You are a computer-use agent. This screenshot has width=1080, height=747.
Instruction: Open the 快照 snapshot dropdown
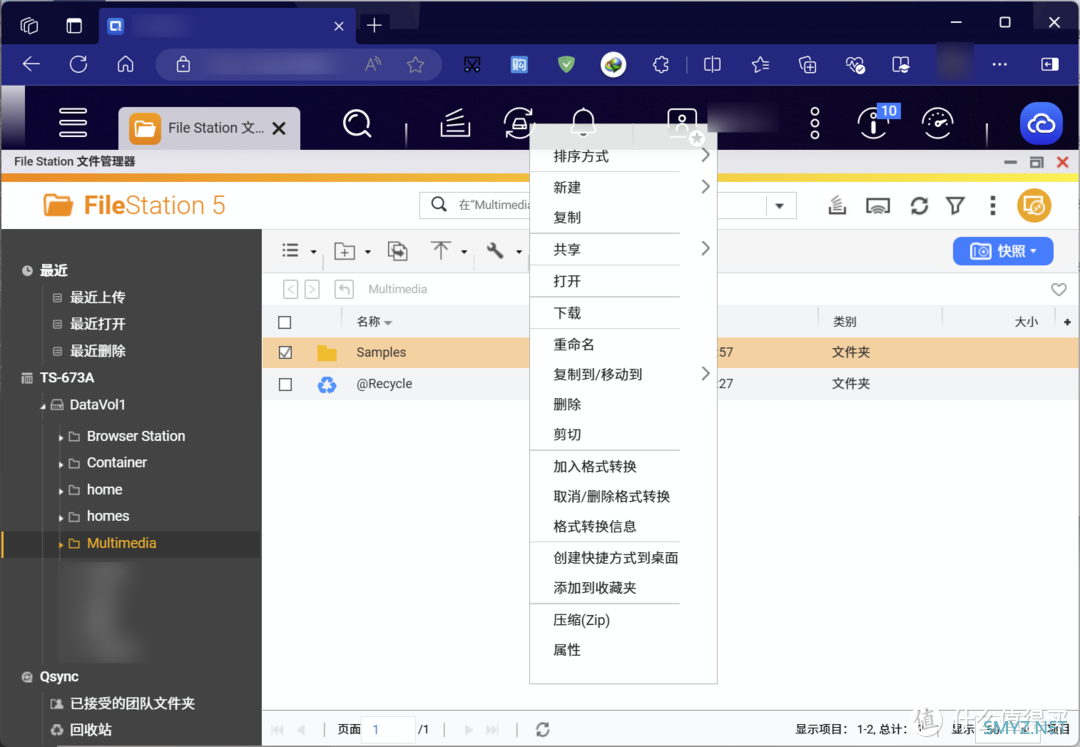pyautogui.click(x=1003, y=251)
